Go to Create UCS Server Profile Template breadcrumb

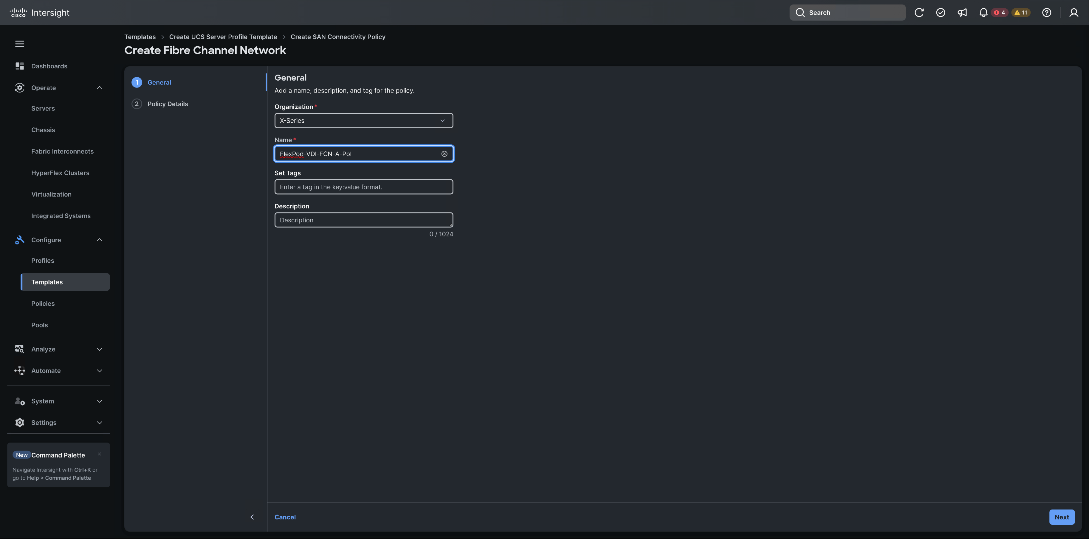pos(223,37)
